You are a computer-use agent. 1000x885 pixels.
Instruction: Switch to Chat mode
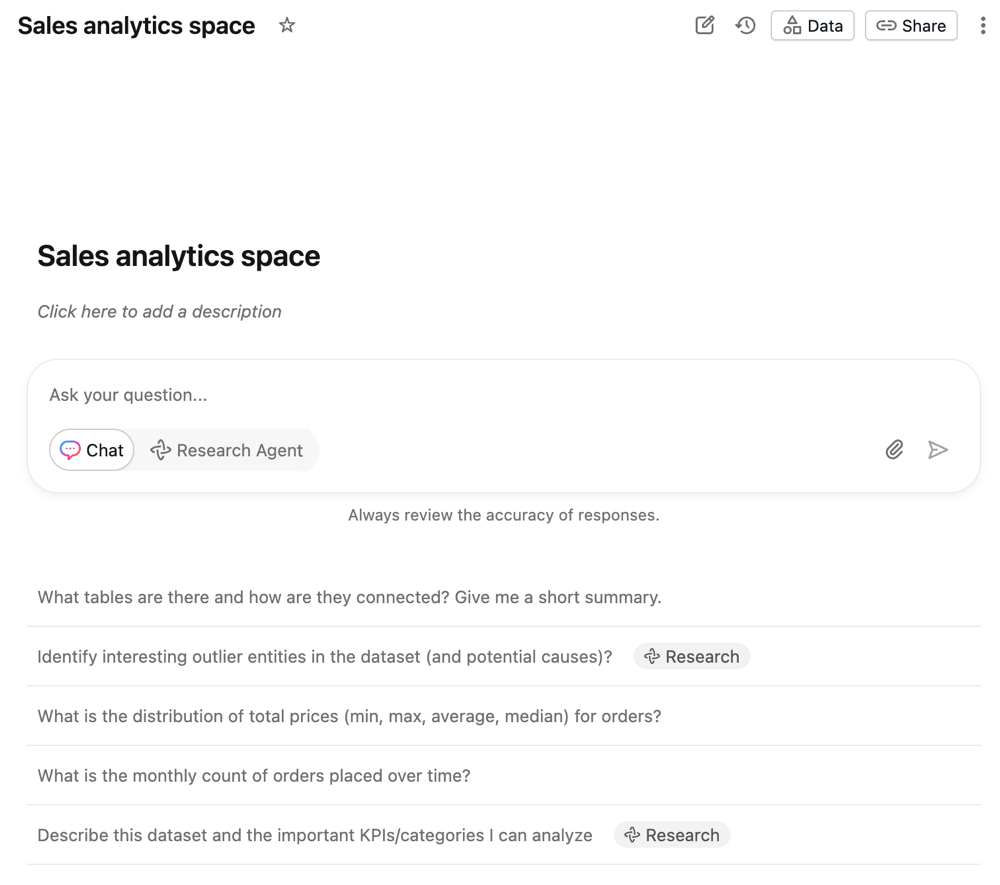[x=92, y=450]
